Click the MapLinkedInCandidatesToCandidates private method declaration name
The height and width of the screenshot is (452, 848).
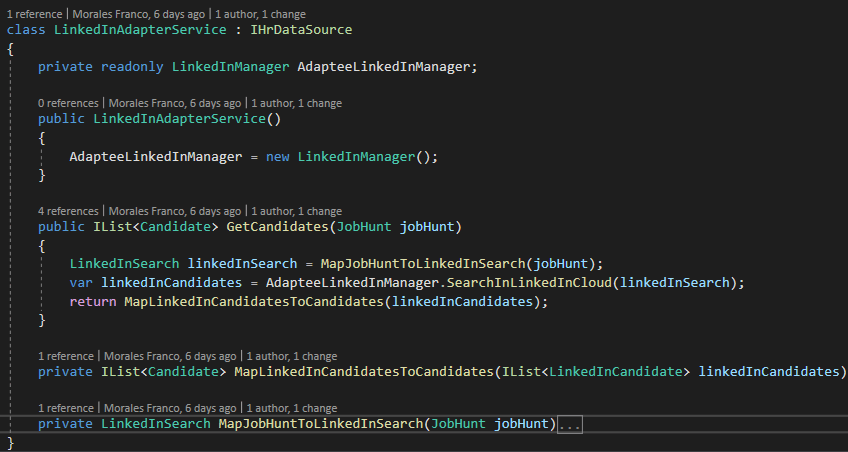coord(364,371)
